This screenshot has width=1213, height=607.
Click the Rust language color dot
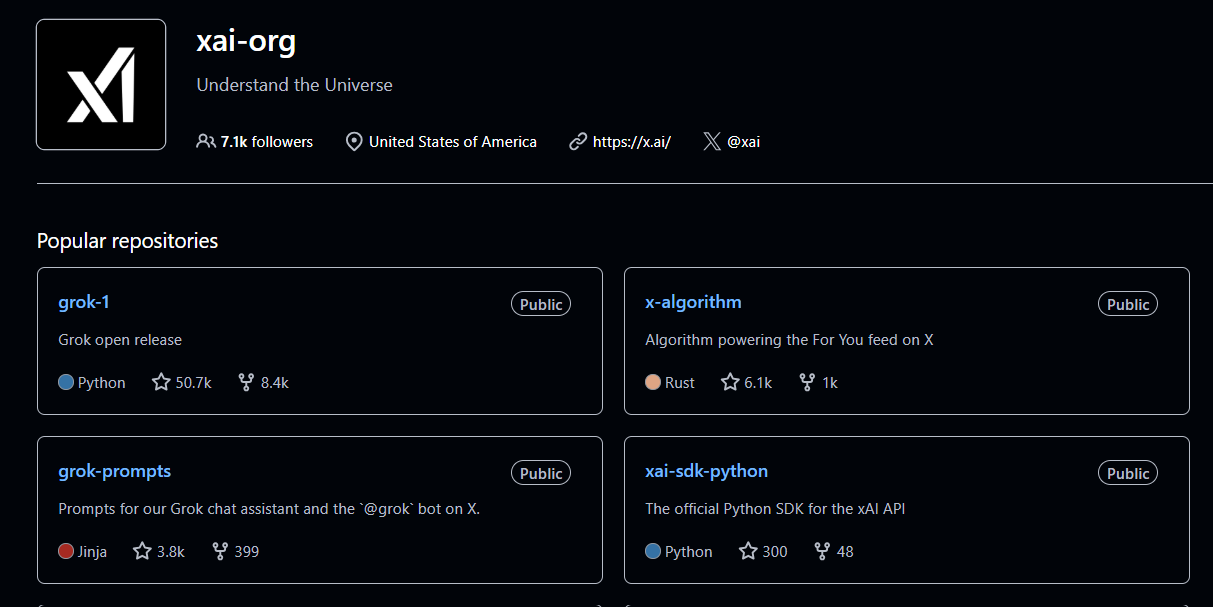pyautogui.click(x=653, y=382)
